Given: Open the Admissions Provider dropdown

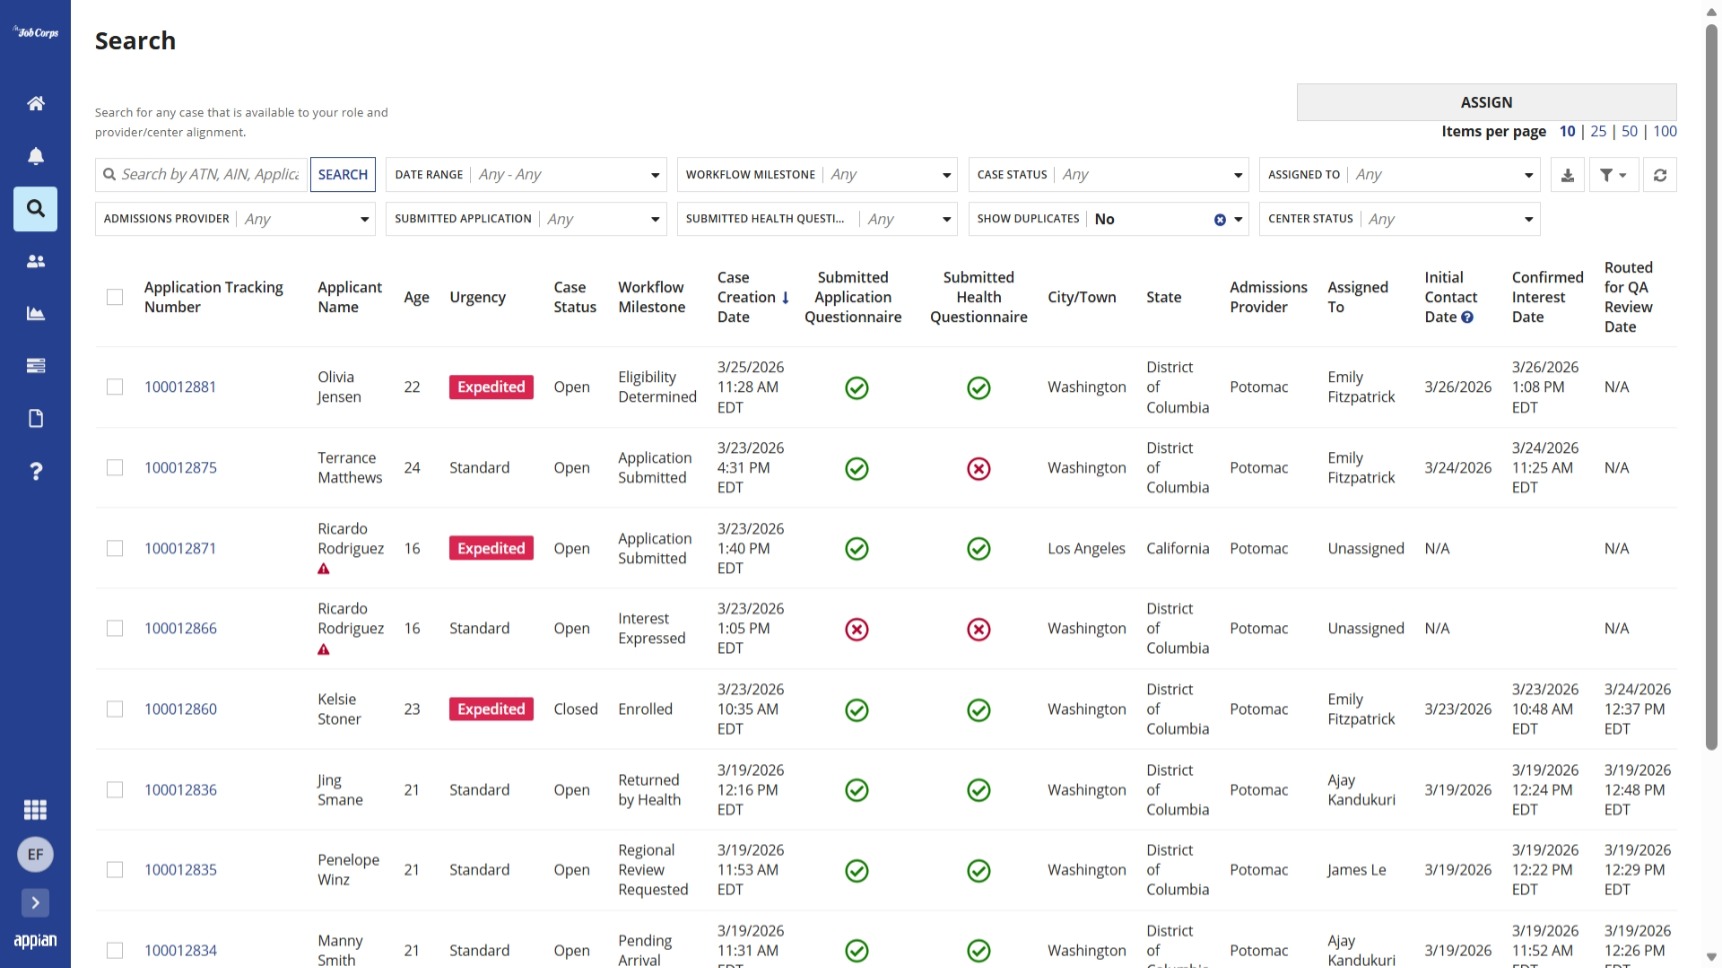Looking at the screenshot, I should [235, 219].
